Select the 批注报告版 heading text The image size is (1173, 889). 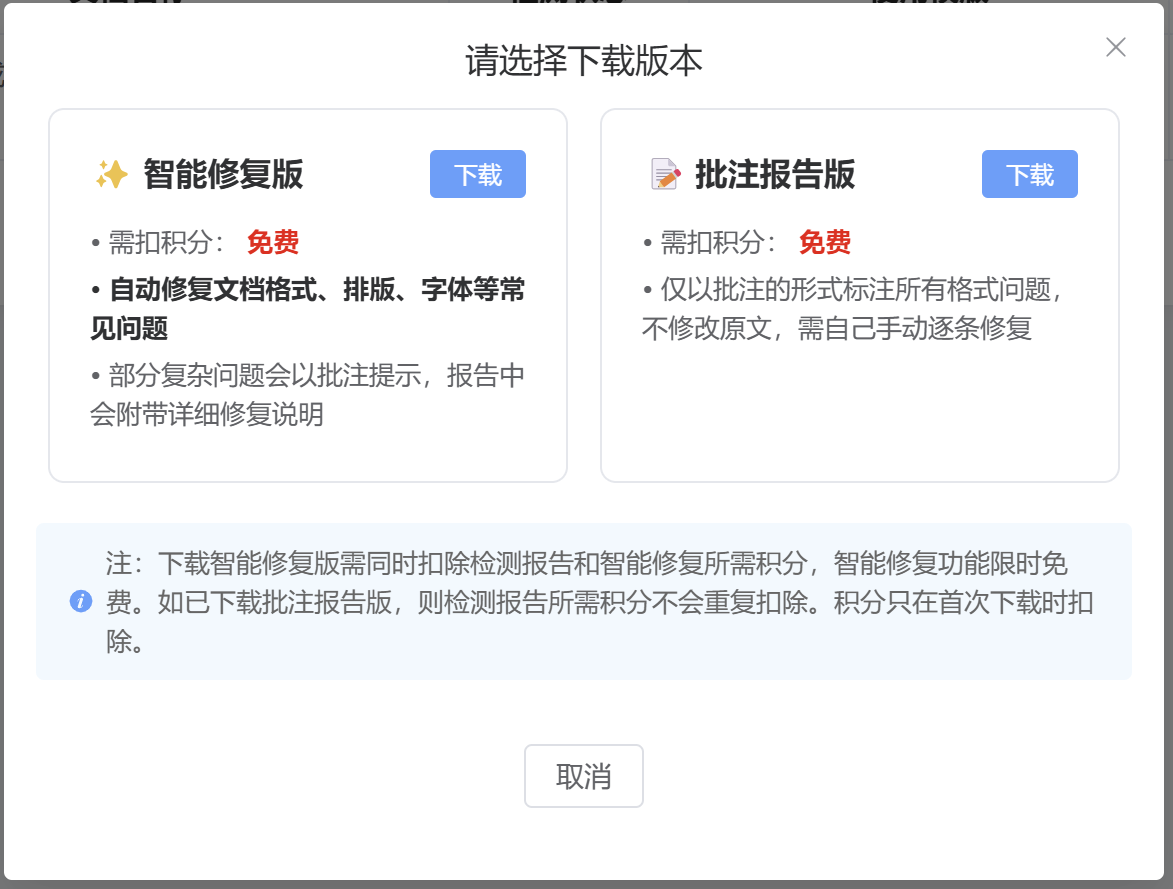[x=775, y=175]
